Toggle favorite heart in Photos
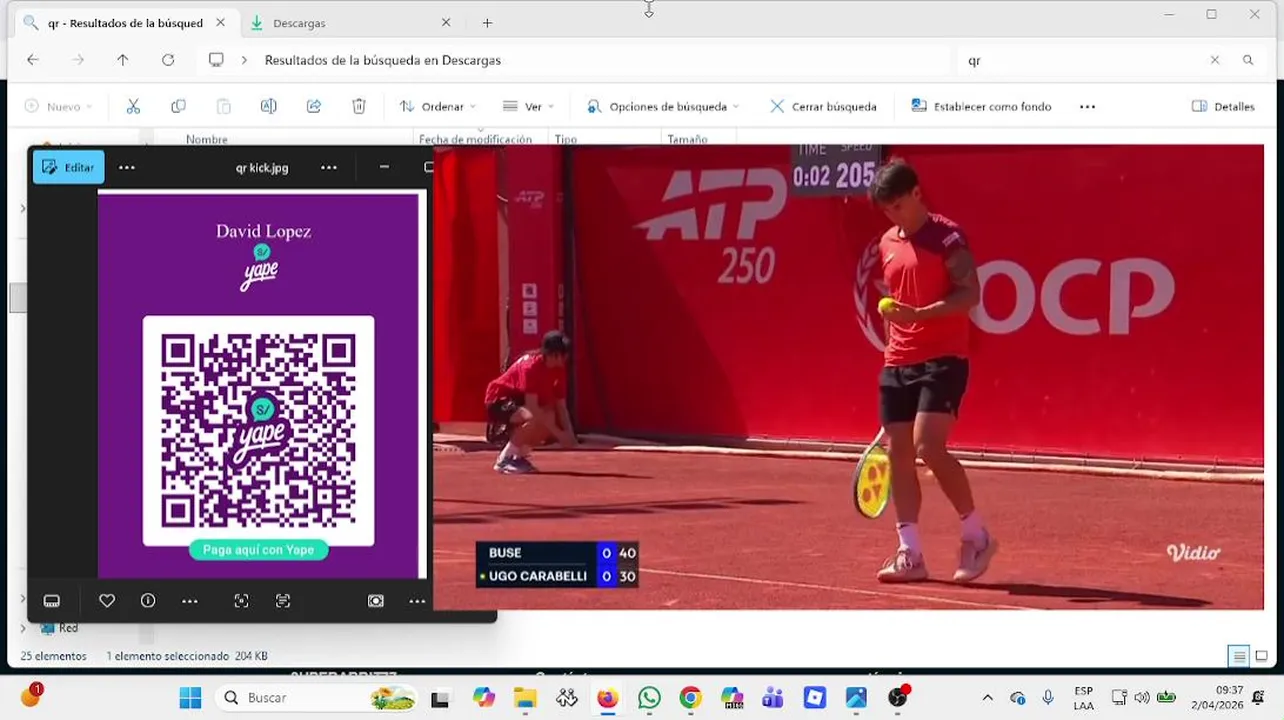Viewport: 1284px width, 720px height. tap(107, 601)
